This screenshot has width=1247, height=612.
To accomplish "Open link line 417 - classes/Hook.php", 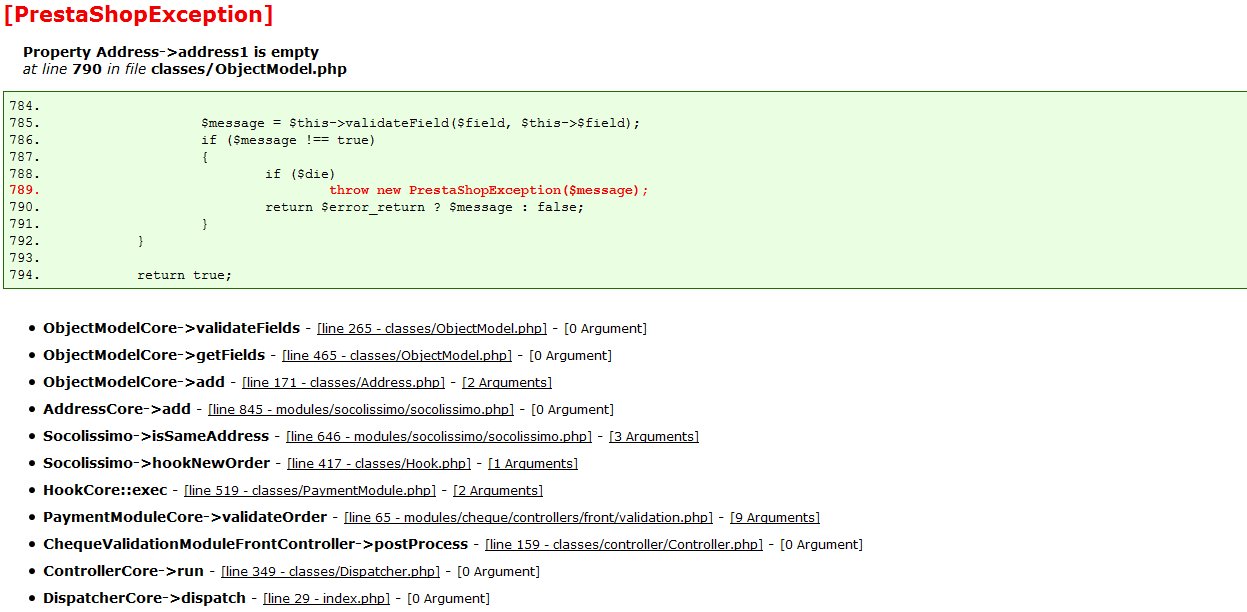I will click(x=379, y=463).
